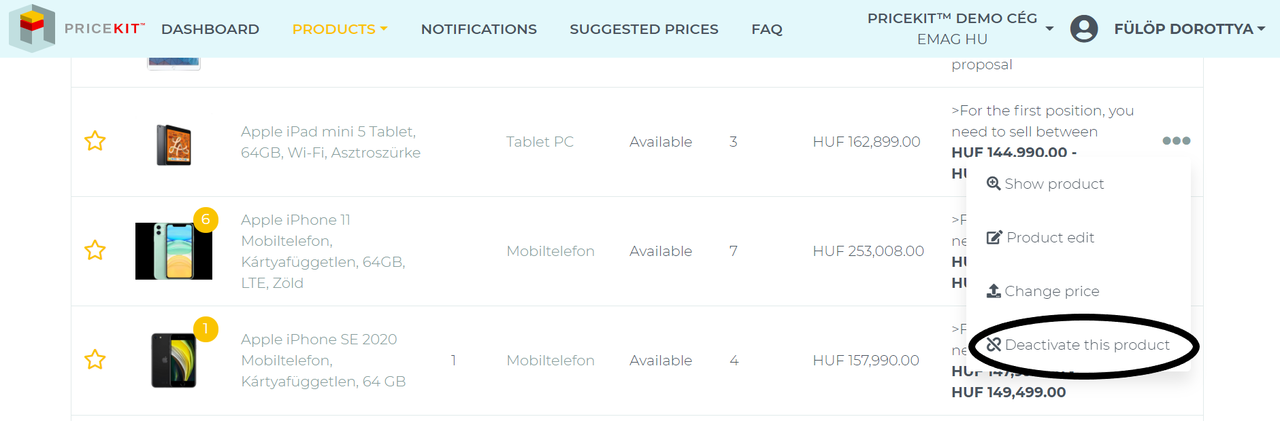Click edit pencil icon beside Product edit

coord(994,238)
